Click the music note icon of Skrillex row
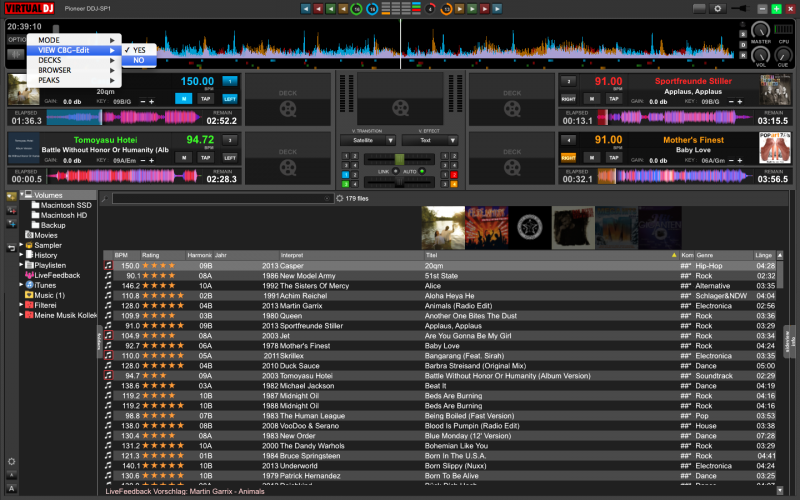Image resolution: width=800 pixels, height=500 pixels. pos(108,356)
